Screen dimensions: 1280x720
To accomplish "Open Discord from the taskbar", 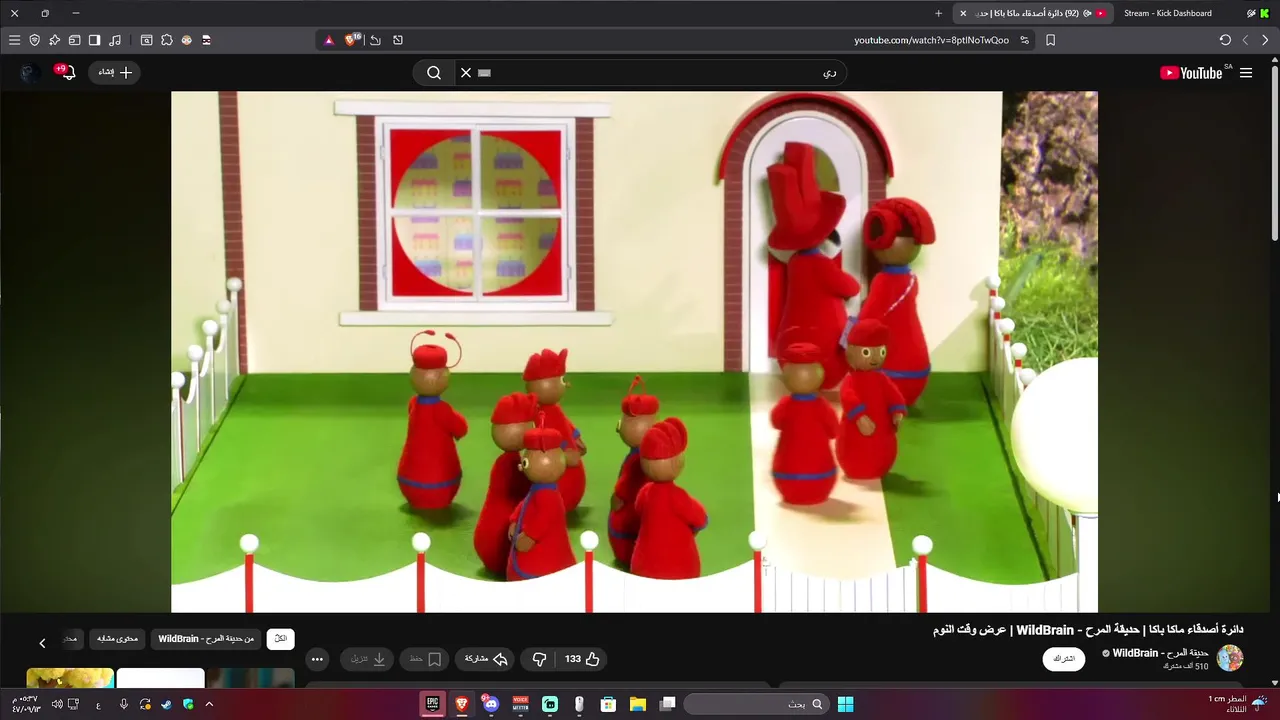I will (490, 704).
